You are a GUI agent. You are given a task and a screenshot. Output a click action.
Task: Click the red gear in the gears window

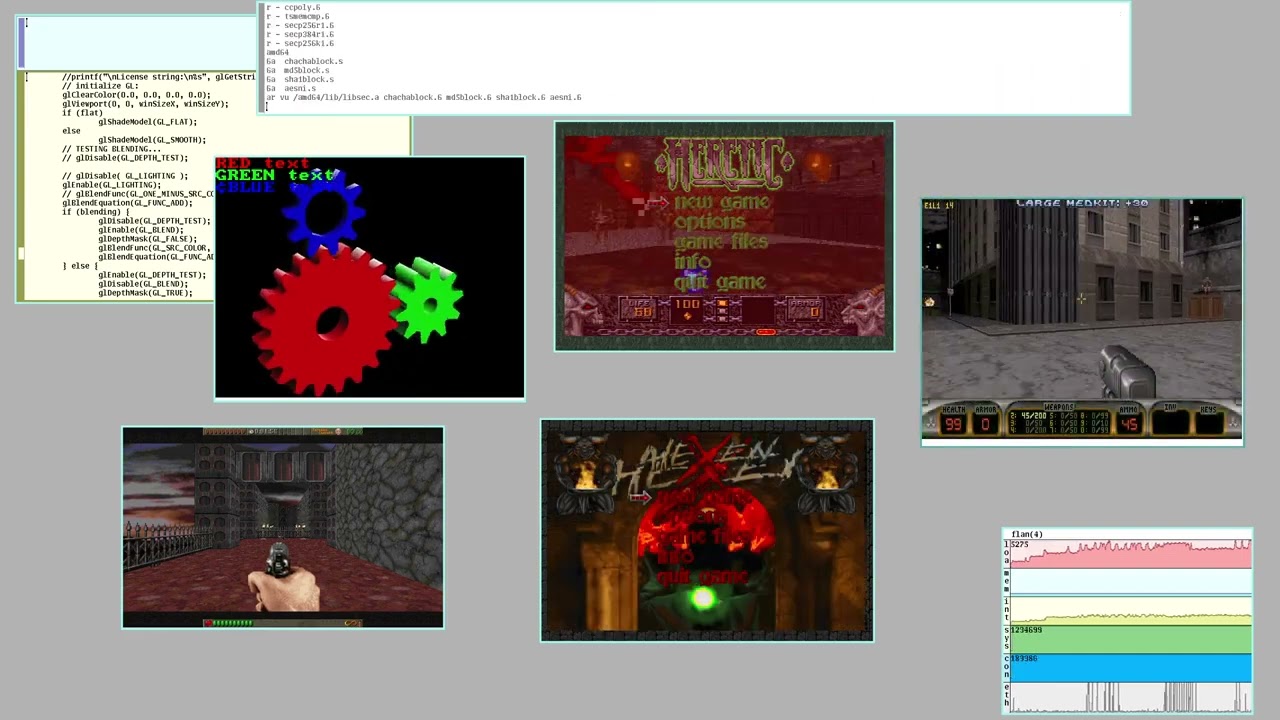[x=324, y=320]
